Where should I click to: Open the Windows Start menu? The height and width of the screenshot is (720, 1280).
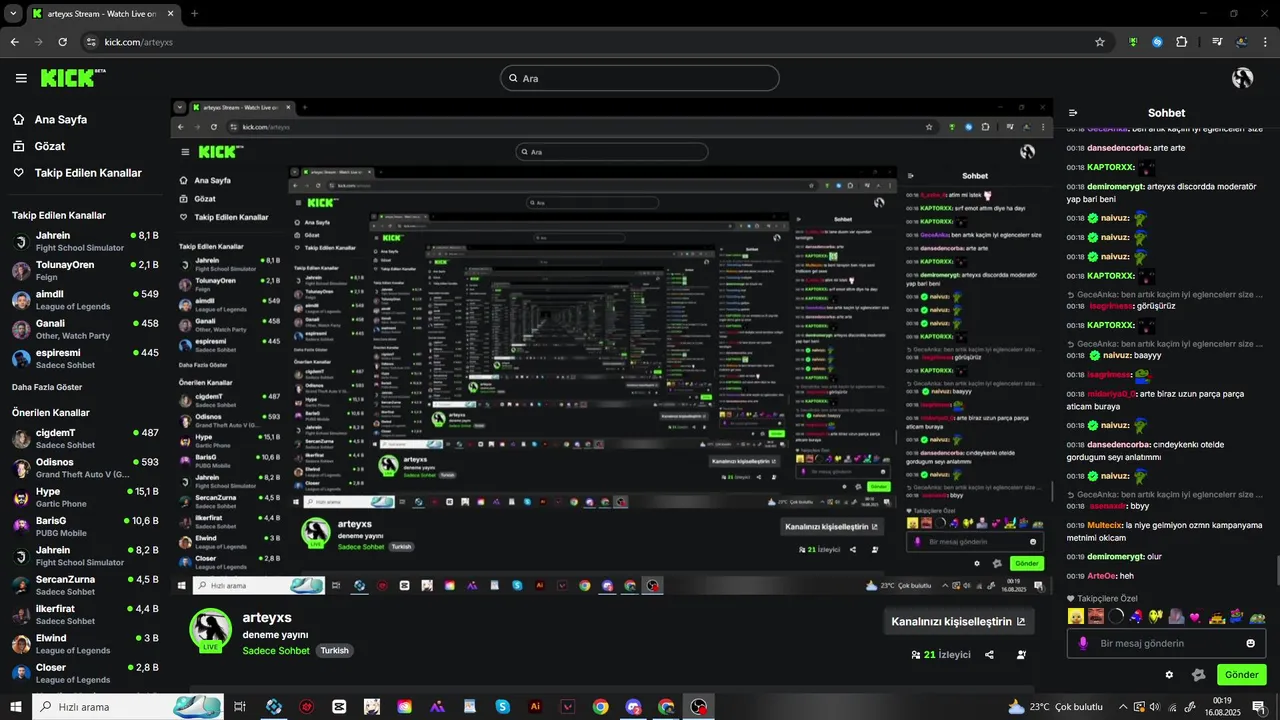coord(15,707)
